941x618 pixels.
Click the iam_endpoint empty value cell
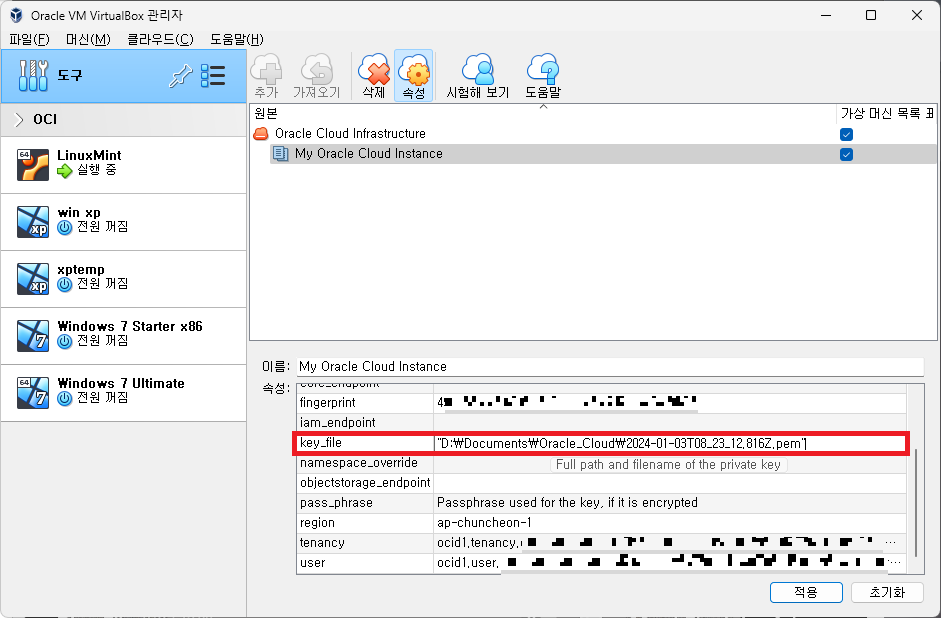[670, 422]
